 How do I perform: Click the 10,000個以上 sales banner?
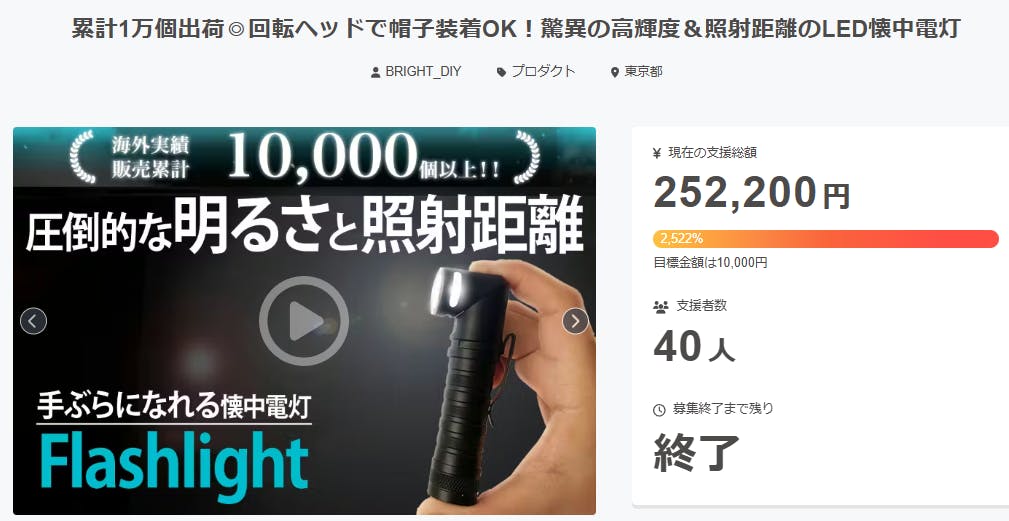[x=304, y=156]
